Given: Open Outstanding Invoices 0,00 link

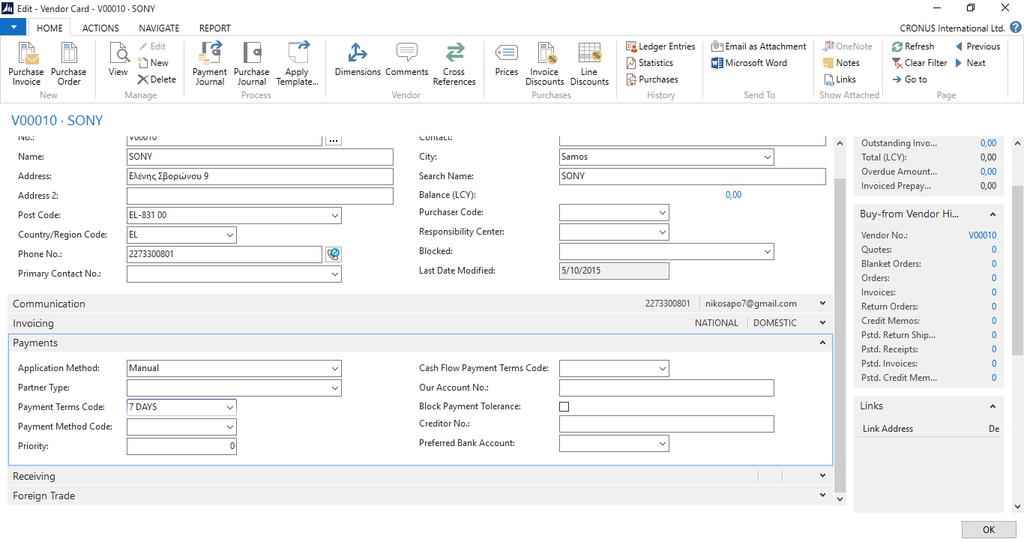Looking at the screenshot, I should pyautogui.click(x=988, y=143).
